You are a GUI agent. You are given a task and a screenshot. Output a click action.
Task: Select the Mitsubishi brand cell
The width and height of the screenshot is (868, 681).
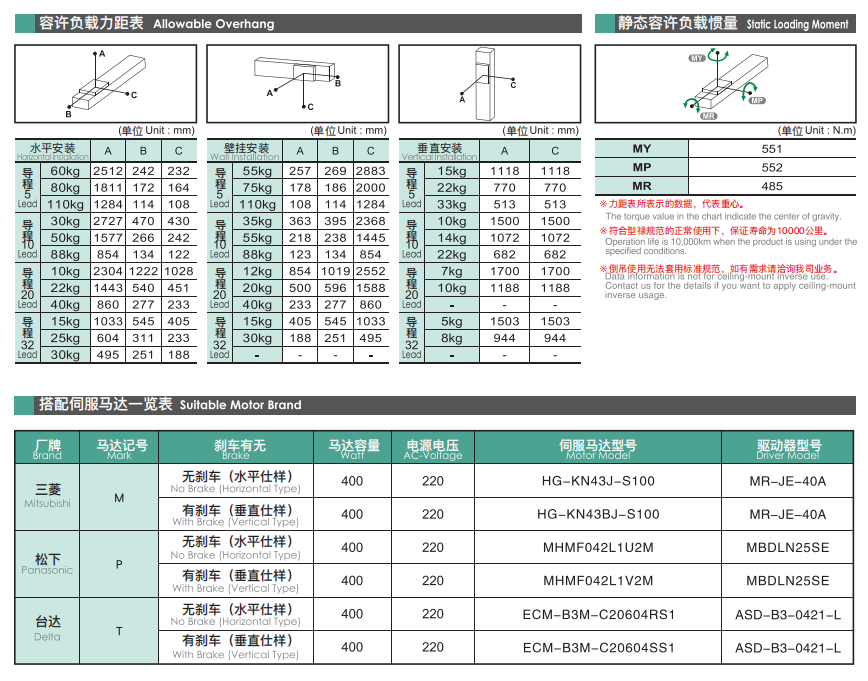pyautogui.click(x=47, y=497)
